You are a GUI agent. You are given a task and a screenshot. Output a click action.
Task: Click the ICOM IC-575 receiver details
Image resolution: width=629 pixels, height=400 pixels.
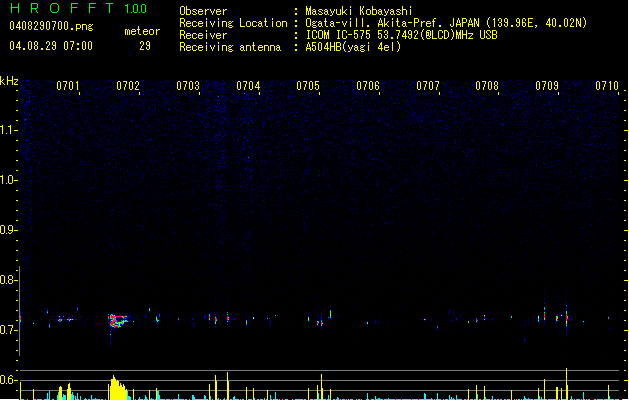[401, 35]
